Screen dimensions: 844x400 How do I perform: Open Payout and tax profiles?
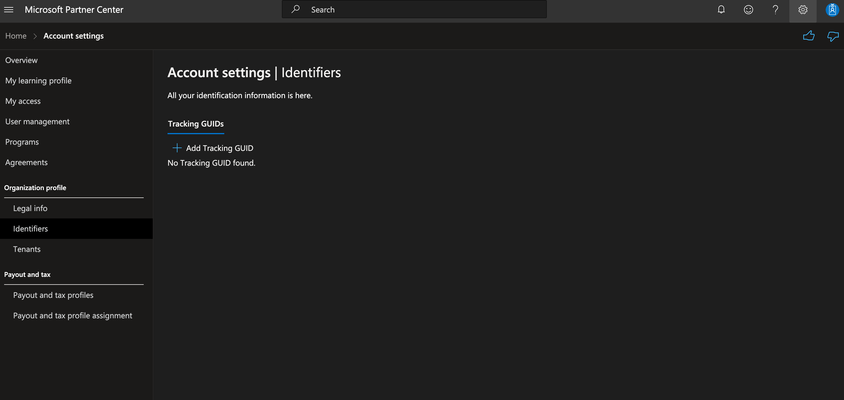pos(53,296)
